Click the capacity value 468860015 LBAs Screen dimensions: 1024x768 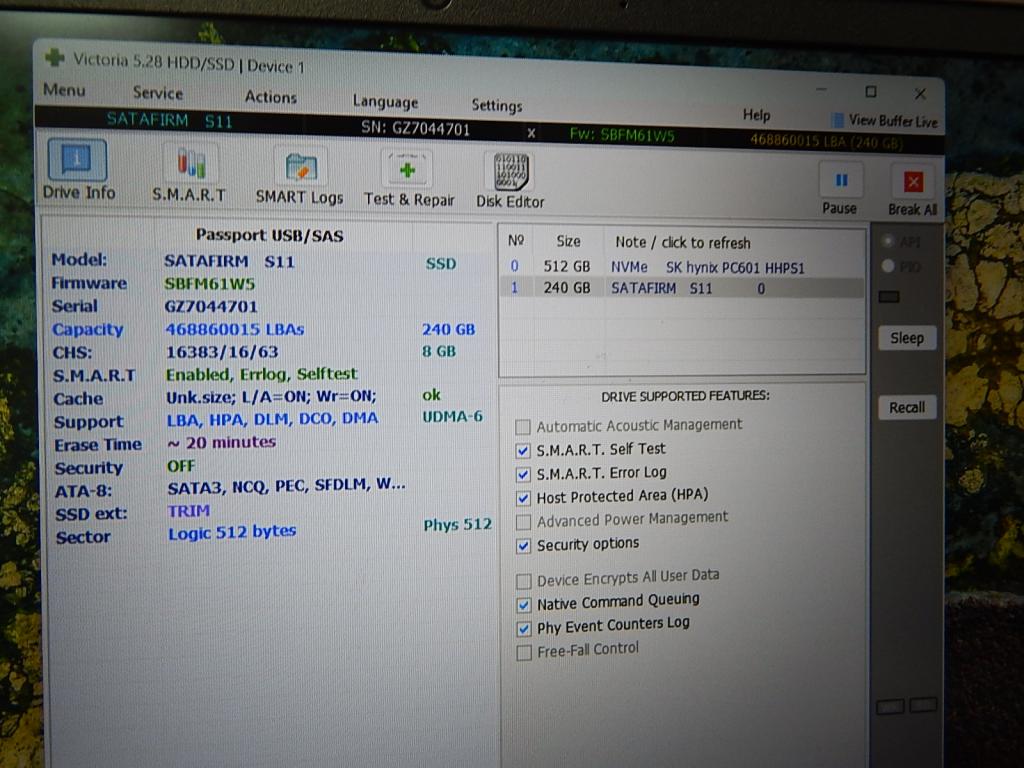click(234, 329)
